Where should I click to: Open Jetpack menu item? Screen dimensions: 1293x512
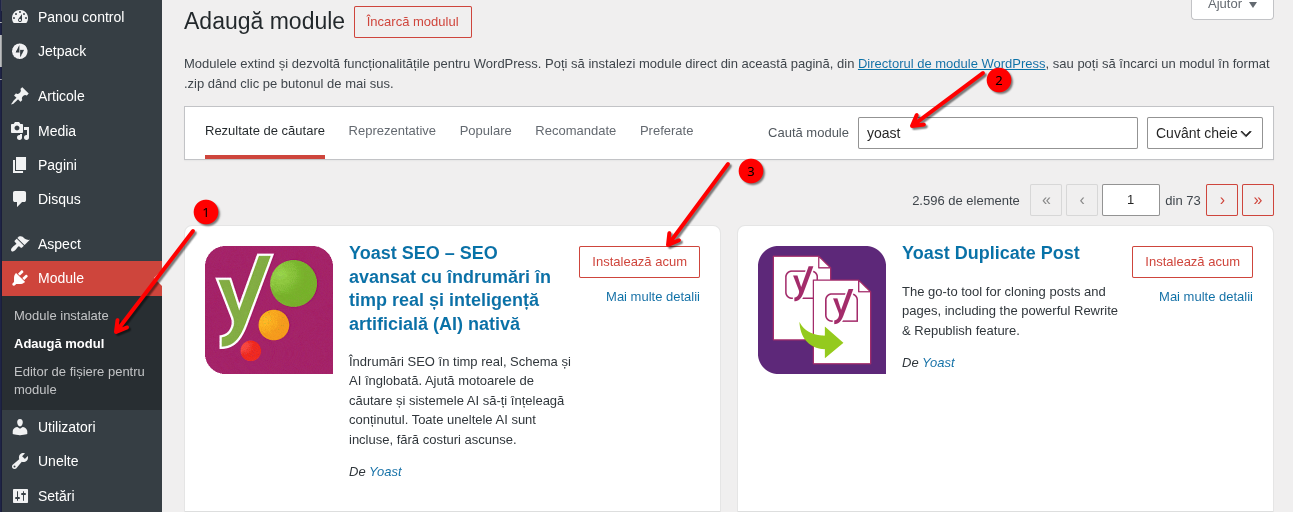81,51
